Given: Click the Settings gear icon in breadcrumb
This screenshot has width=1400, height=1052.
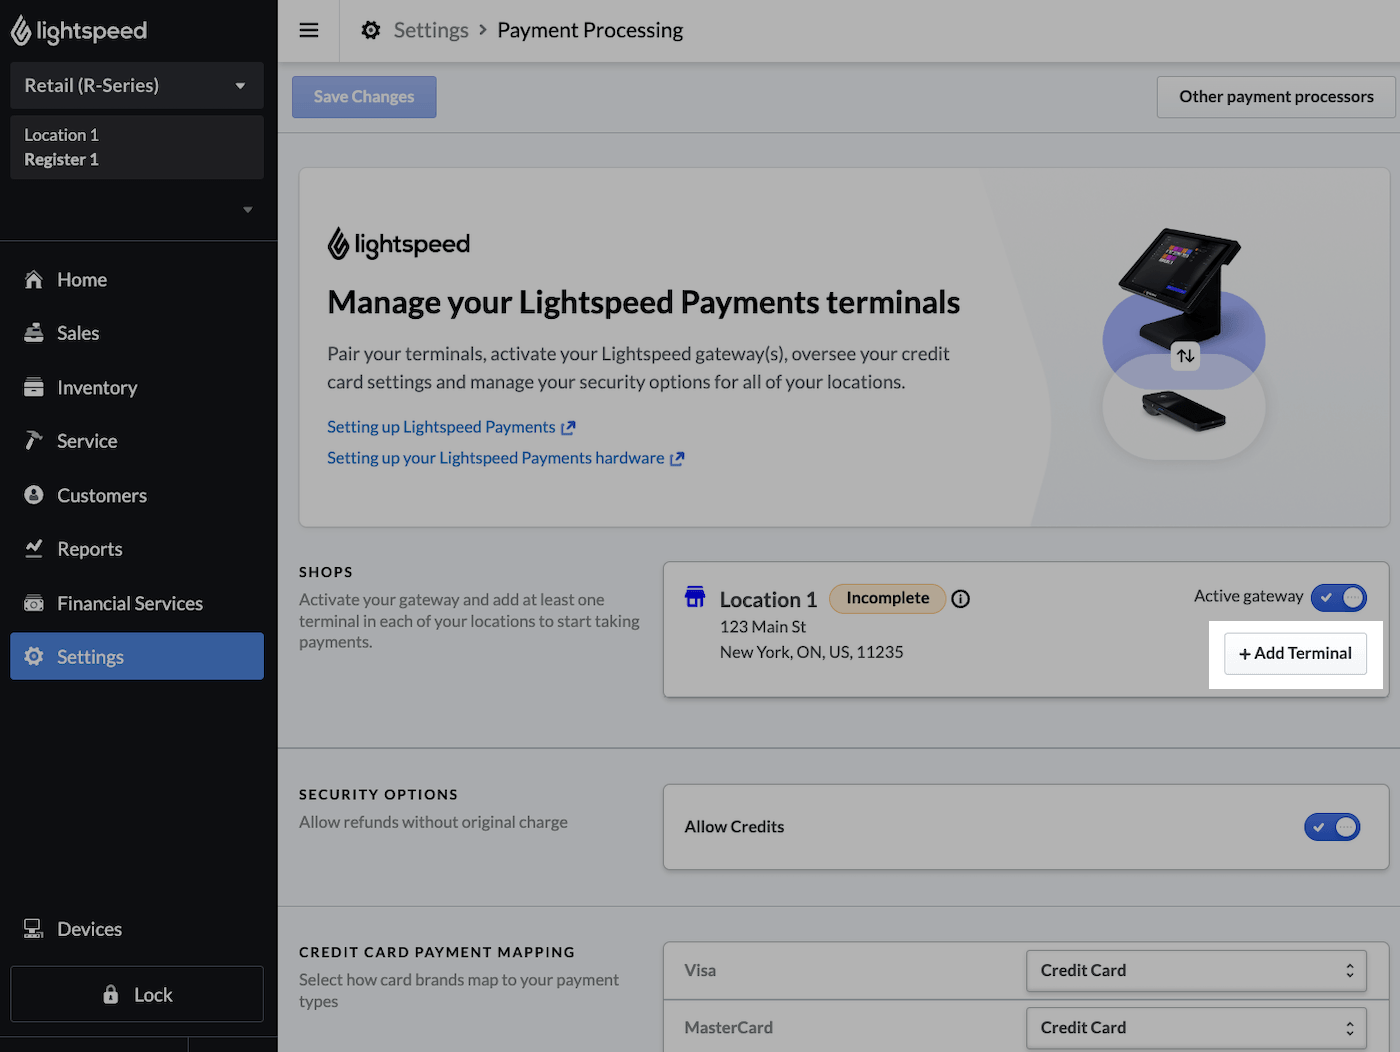Looking at the screenshot, I should coord(371,30).
